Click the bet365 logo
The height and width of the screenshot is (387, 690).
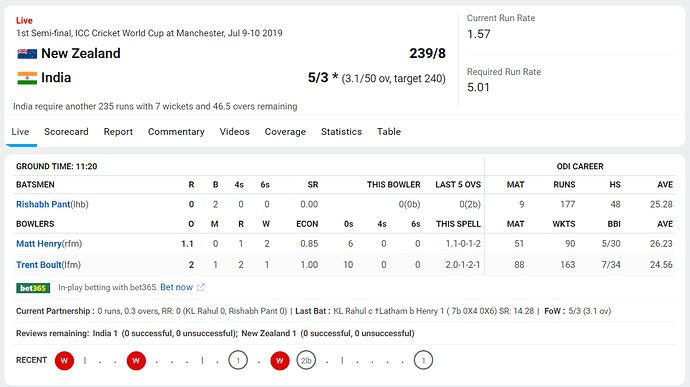tap(33, 288)
